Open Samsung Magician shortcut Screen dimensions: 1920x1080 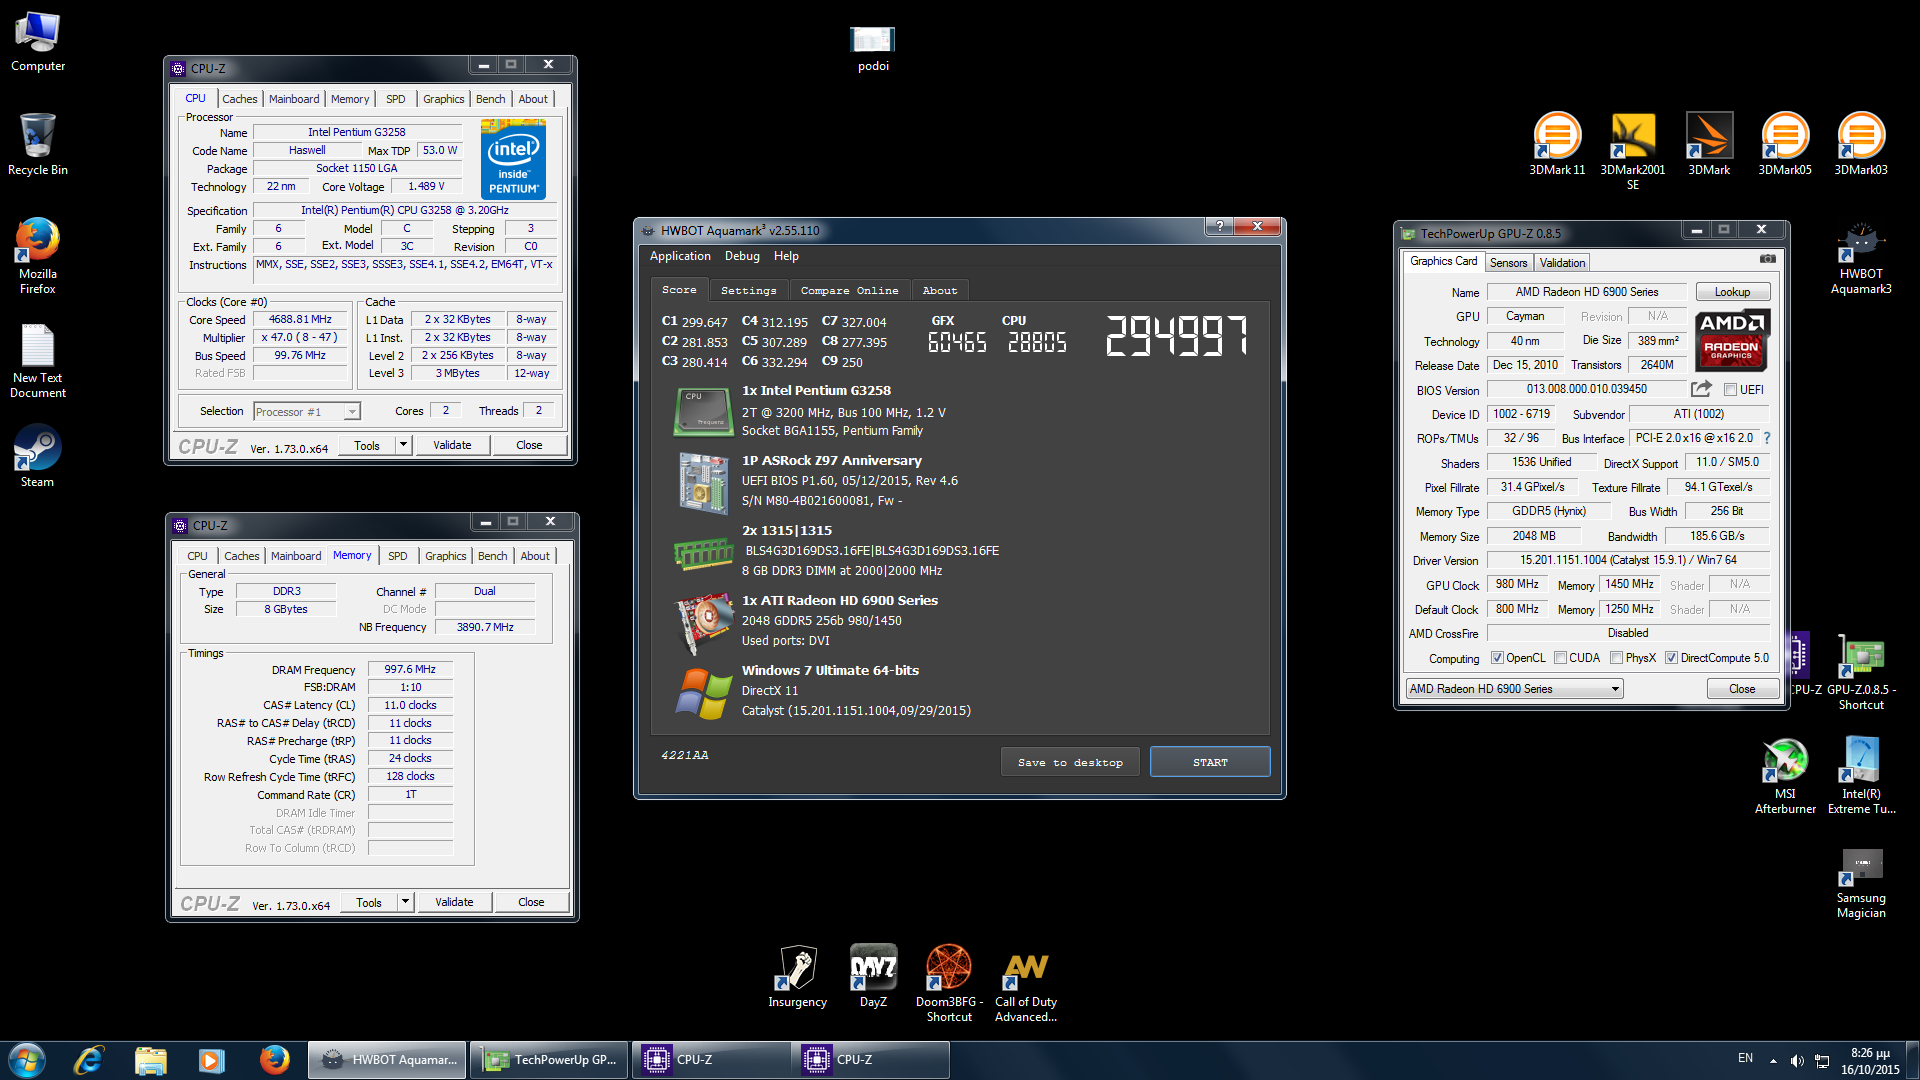coord(1861,884)
